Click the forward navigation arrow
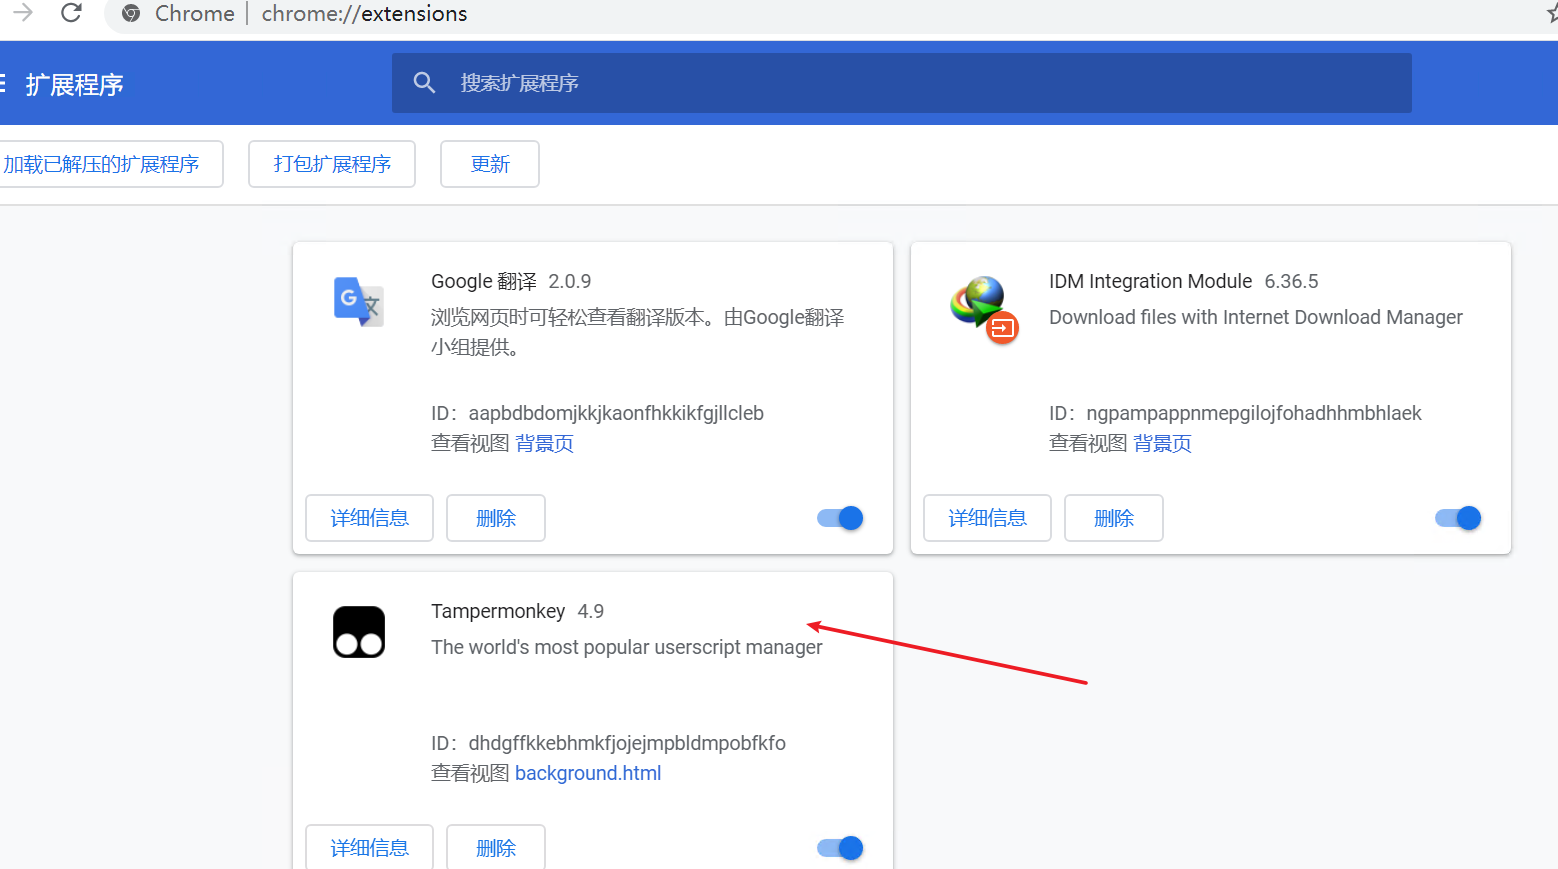Viewport: 1558px width, 869px height. point(22,13)
